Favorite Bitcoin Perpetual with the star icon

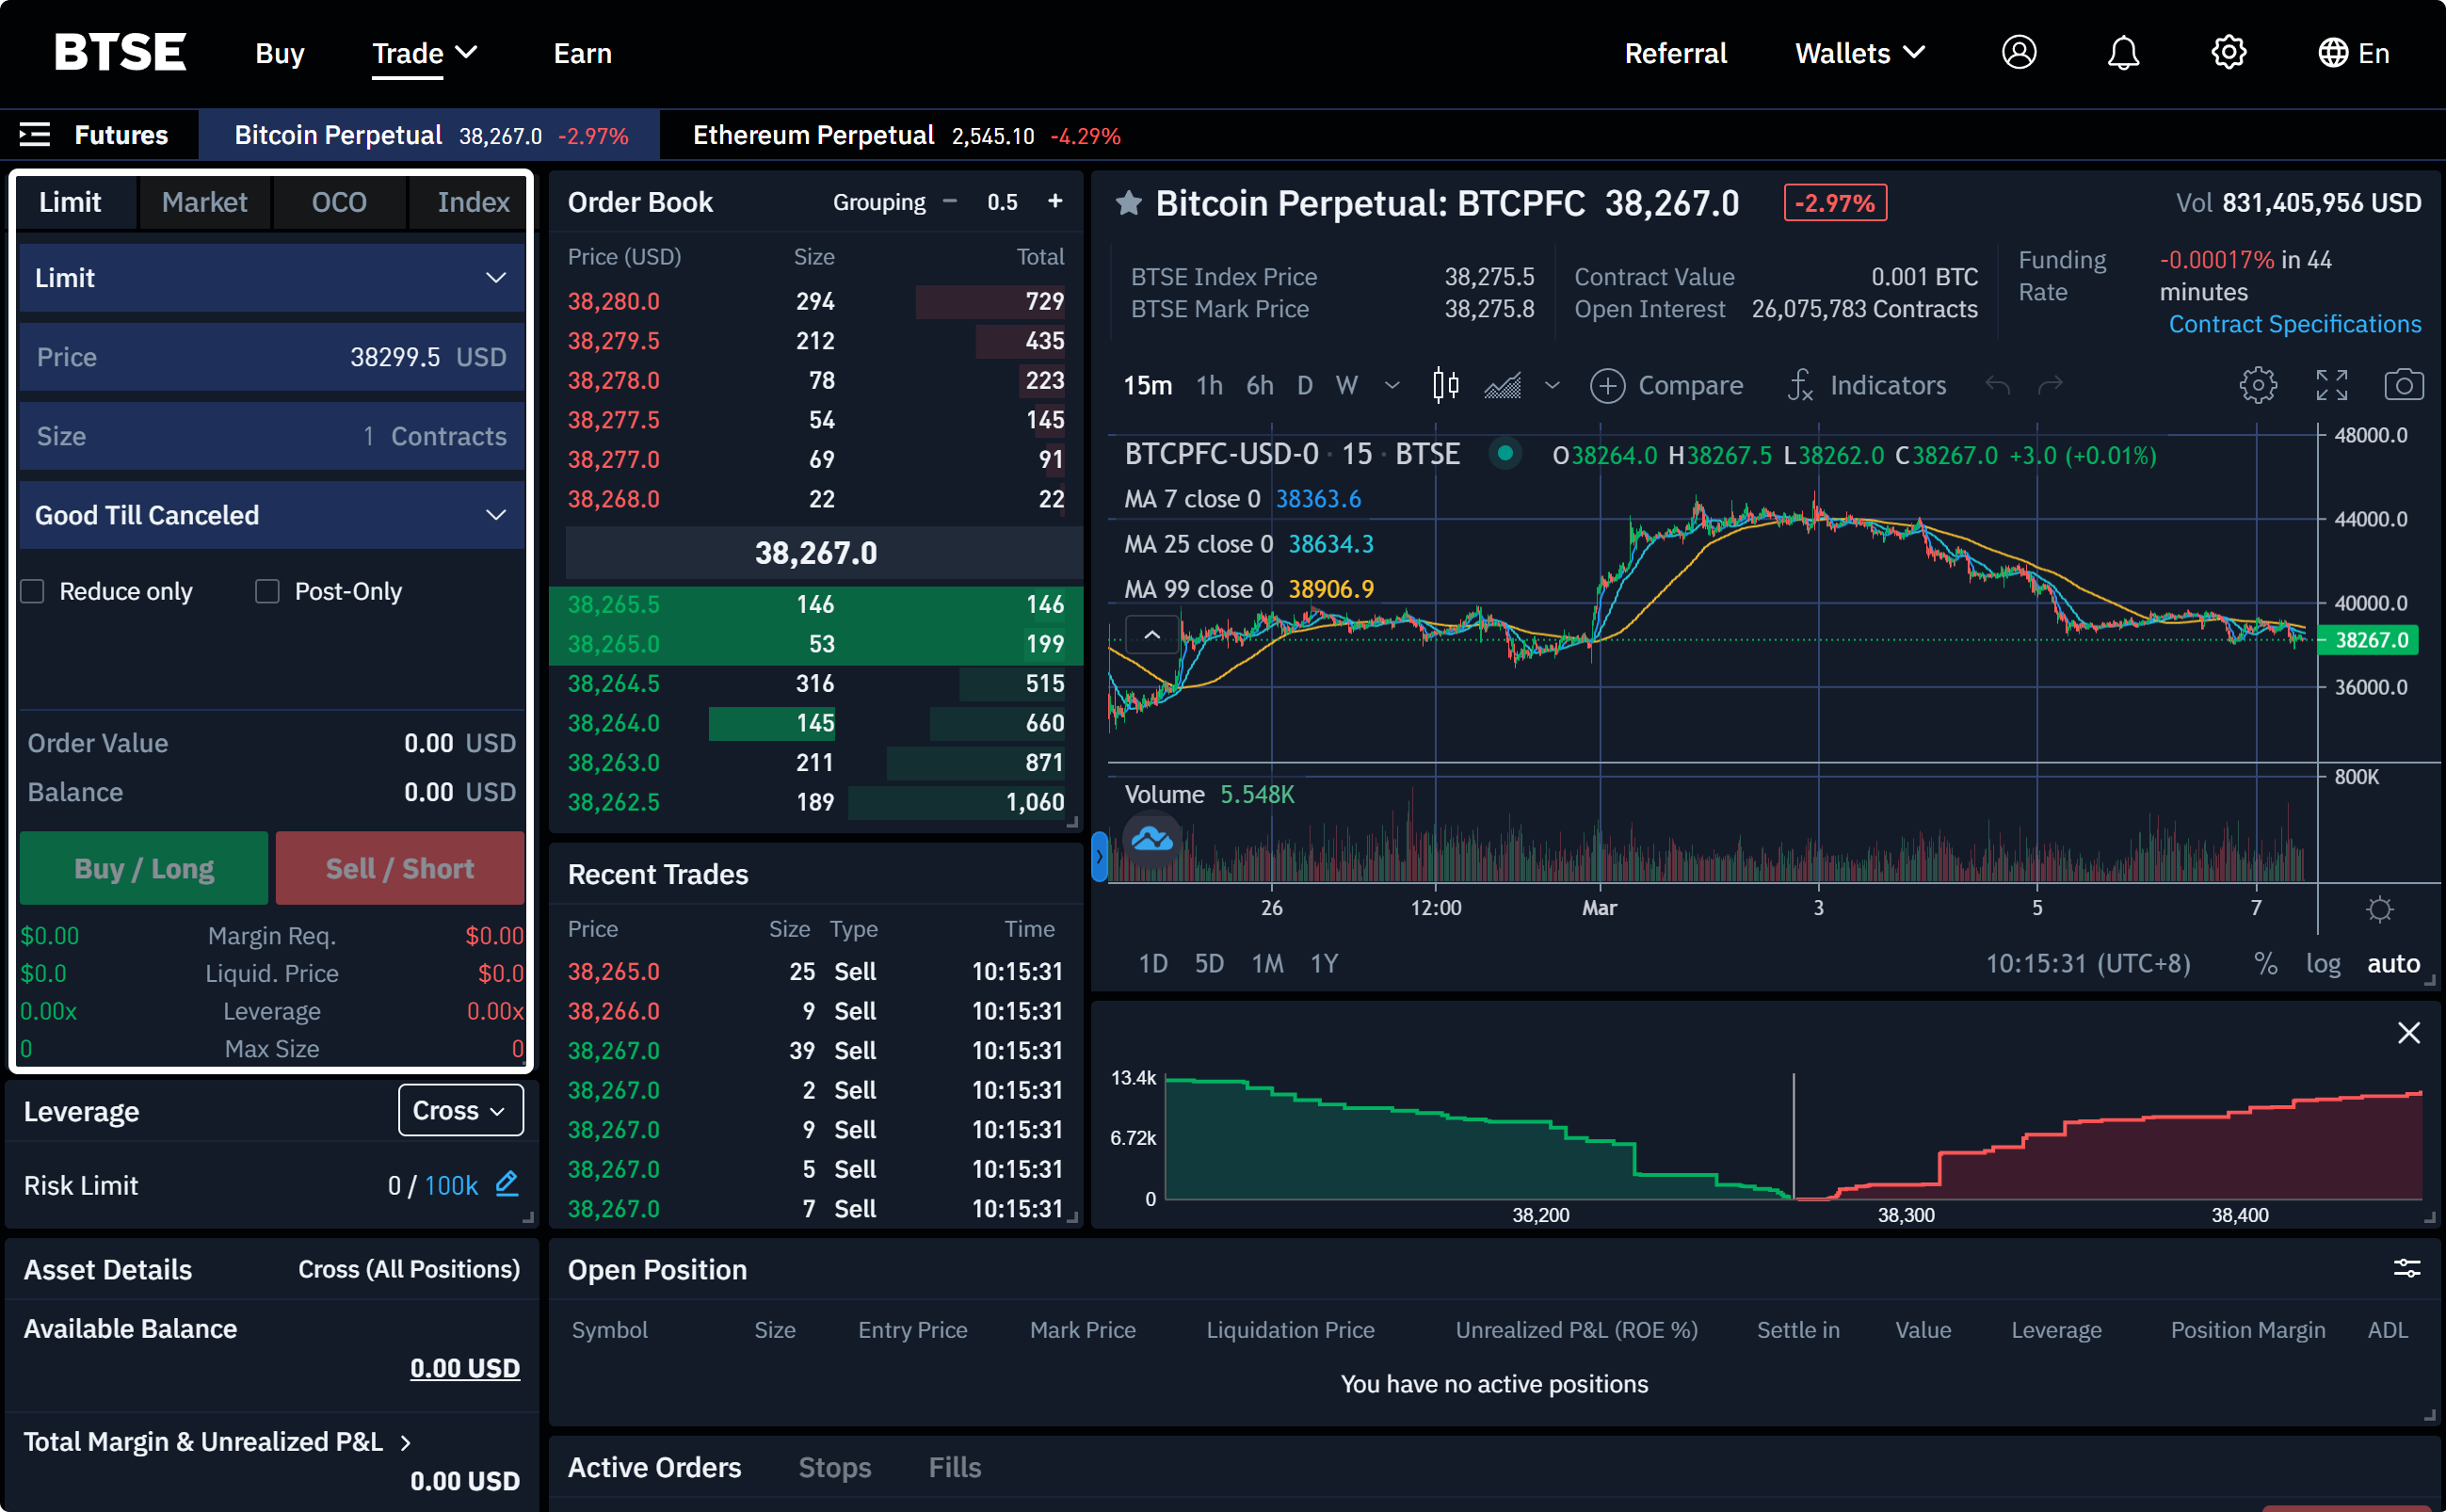pyautogui.click(x=1129, y=203)
